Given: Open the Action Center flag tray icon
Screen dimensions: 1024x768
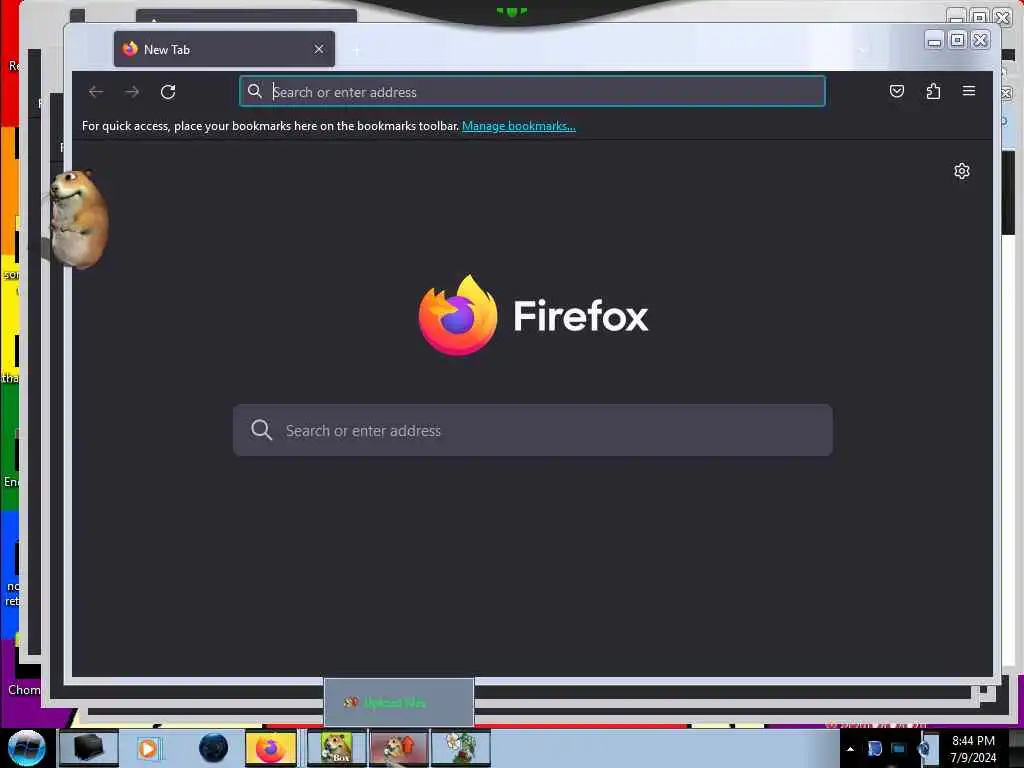Looking at the screenshot, I should (x=874, y=748).
